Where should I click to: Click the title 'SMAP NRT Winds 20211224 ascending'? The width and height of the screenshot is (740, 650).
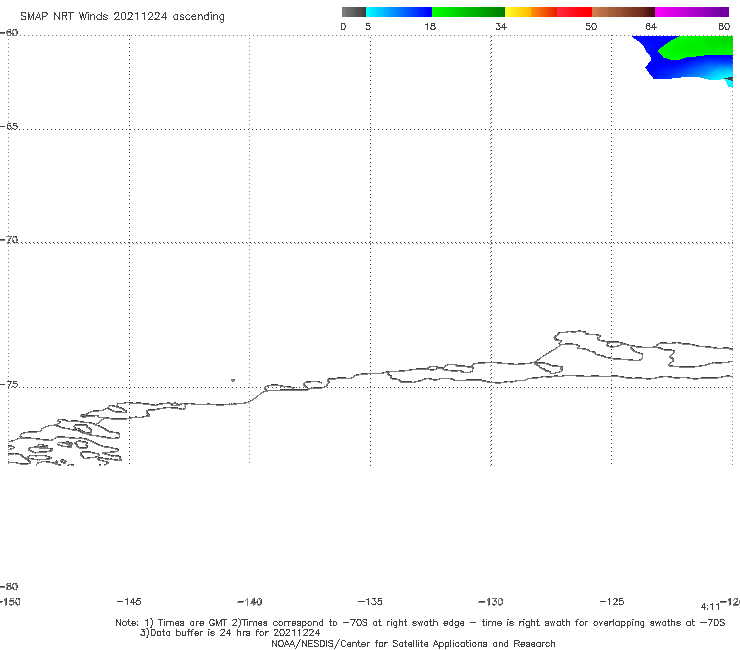(x=122, y=17)
